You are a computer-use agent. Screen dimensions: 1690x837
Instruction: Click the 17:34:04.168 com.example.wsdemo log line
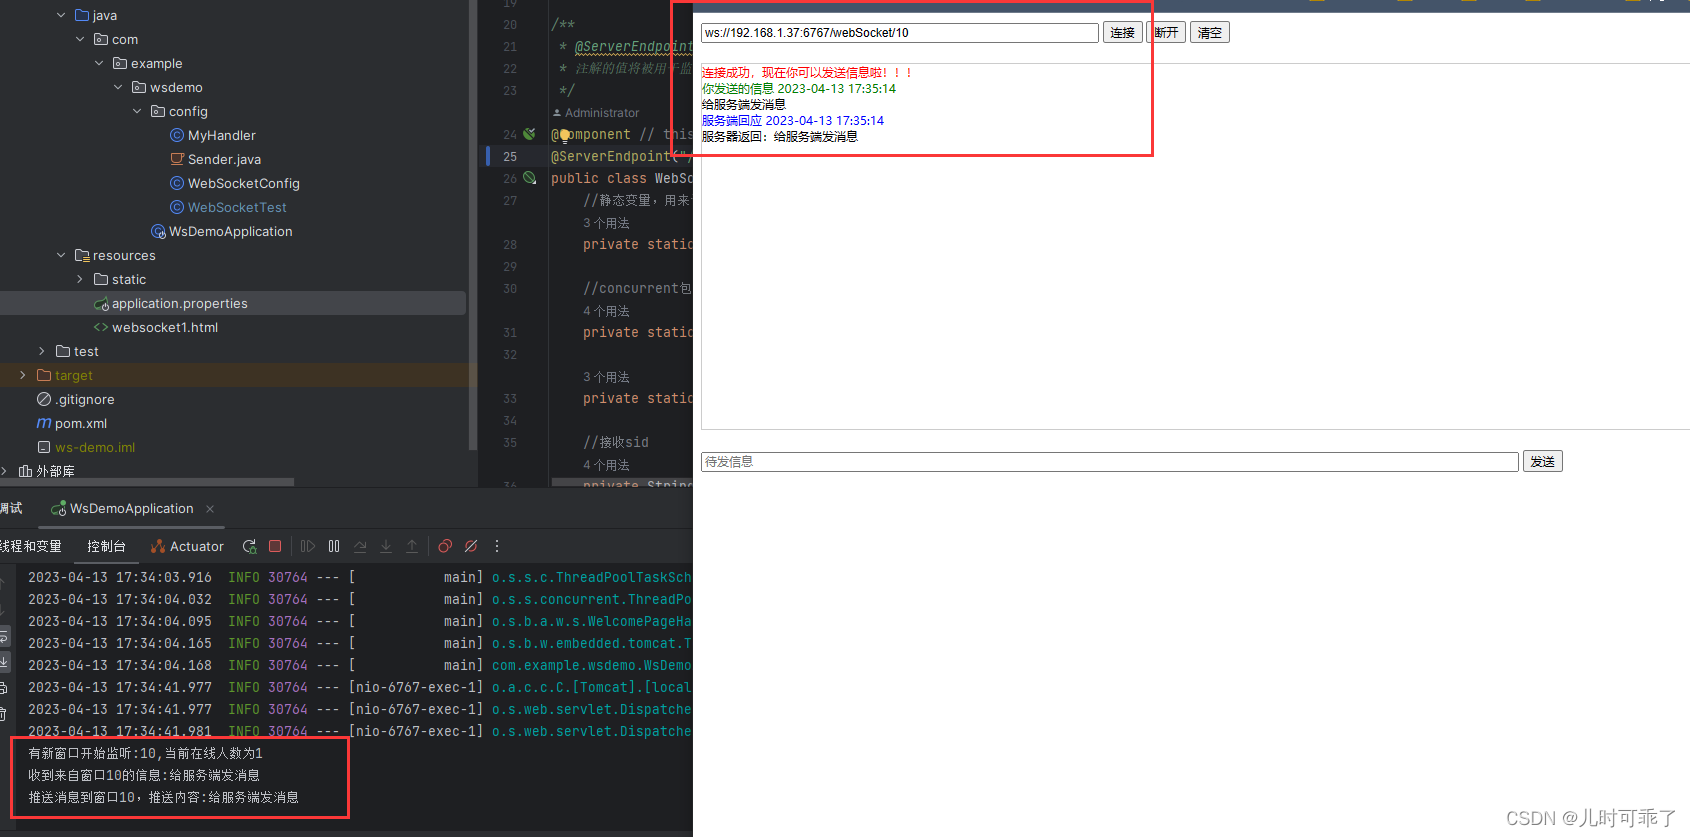359,665
